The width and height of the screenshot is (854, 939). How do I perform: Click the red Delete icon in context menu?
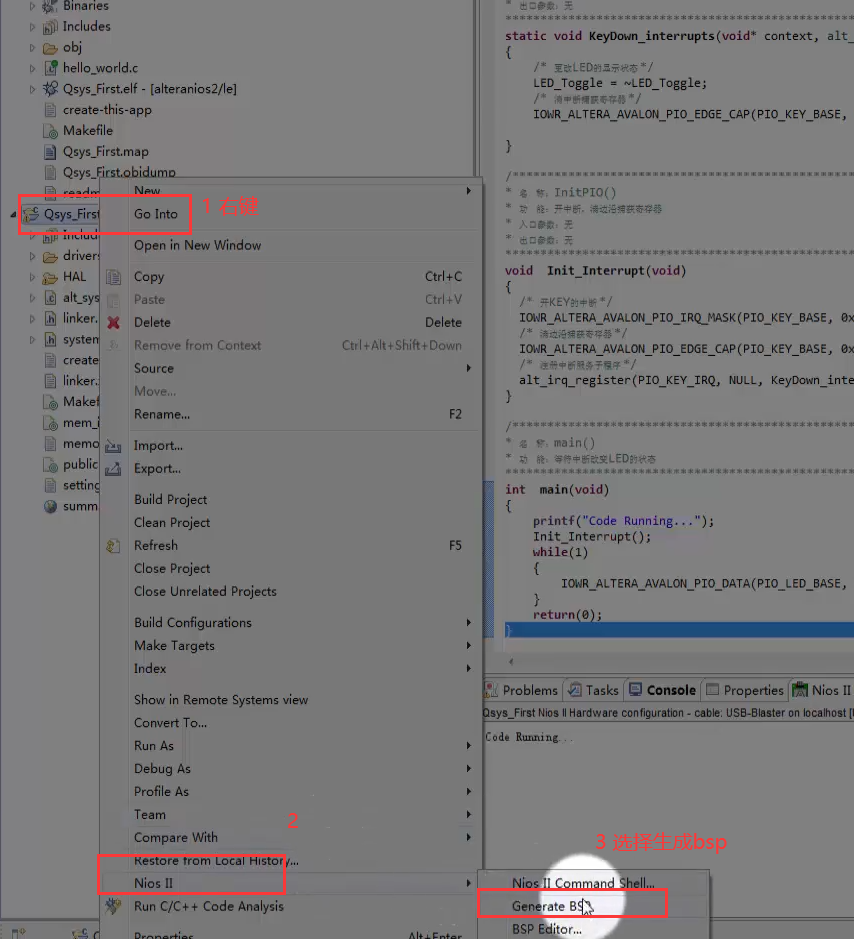coord(113,323)
